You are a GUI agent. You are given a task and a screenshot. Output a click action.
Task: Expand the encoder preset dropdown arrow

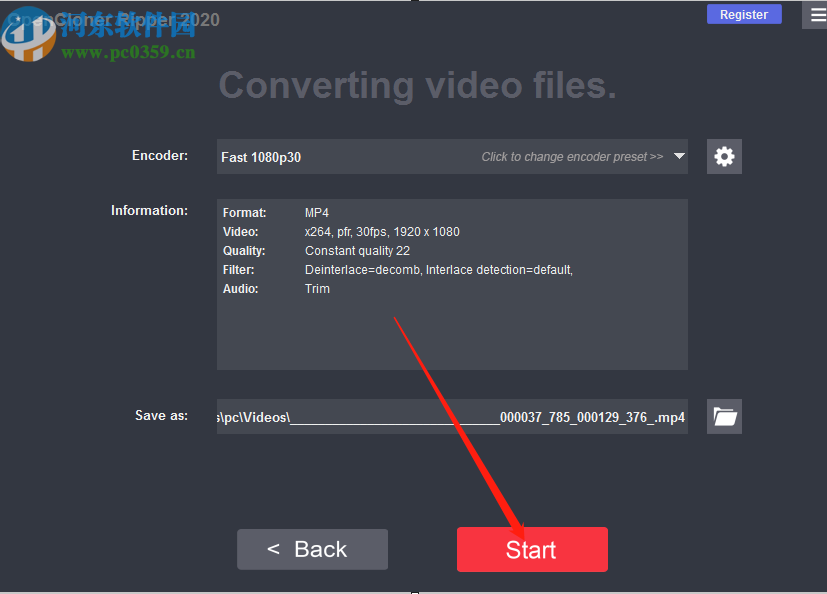point(679,156)
